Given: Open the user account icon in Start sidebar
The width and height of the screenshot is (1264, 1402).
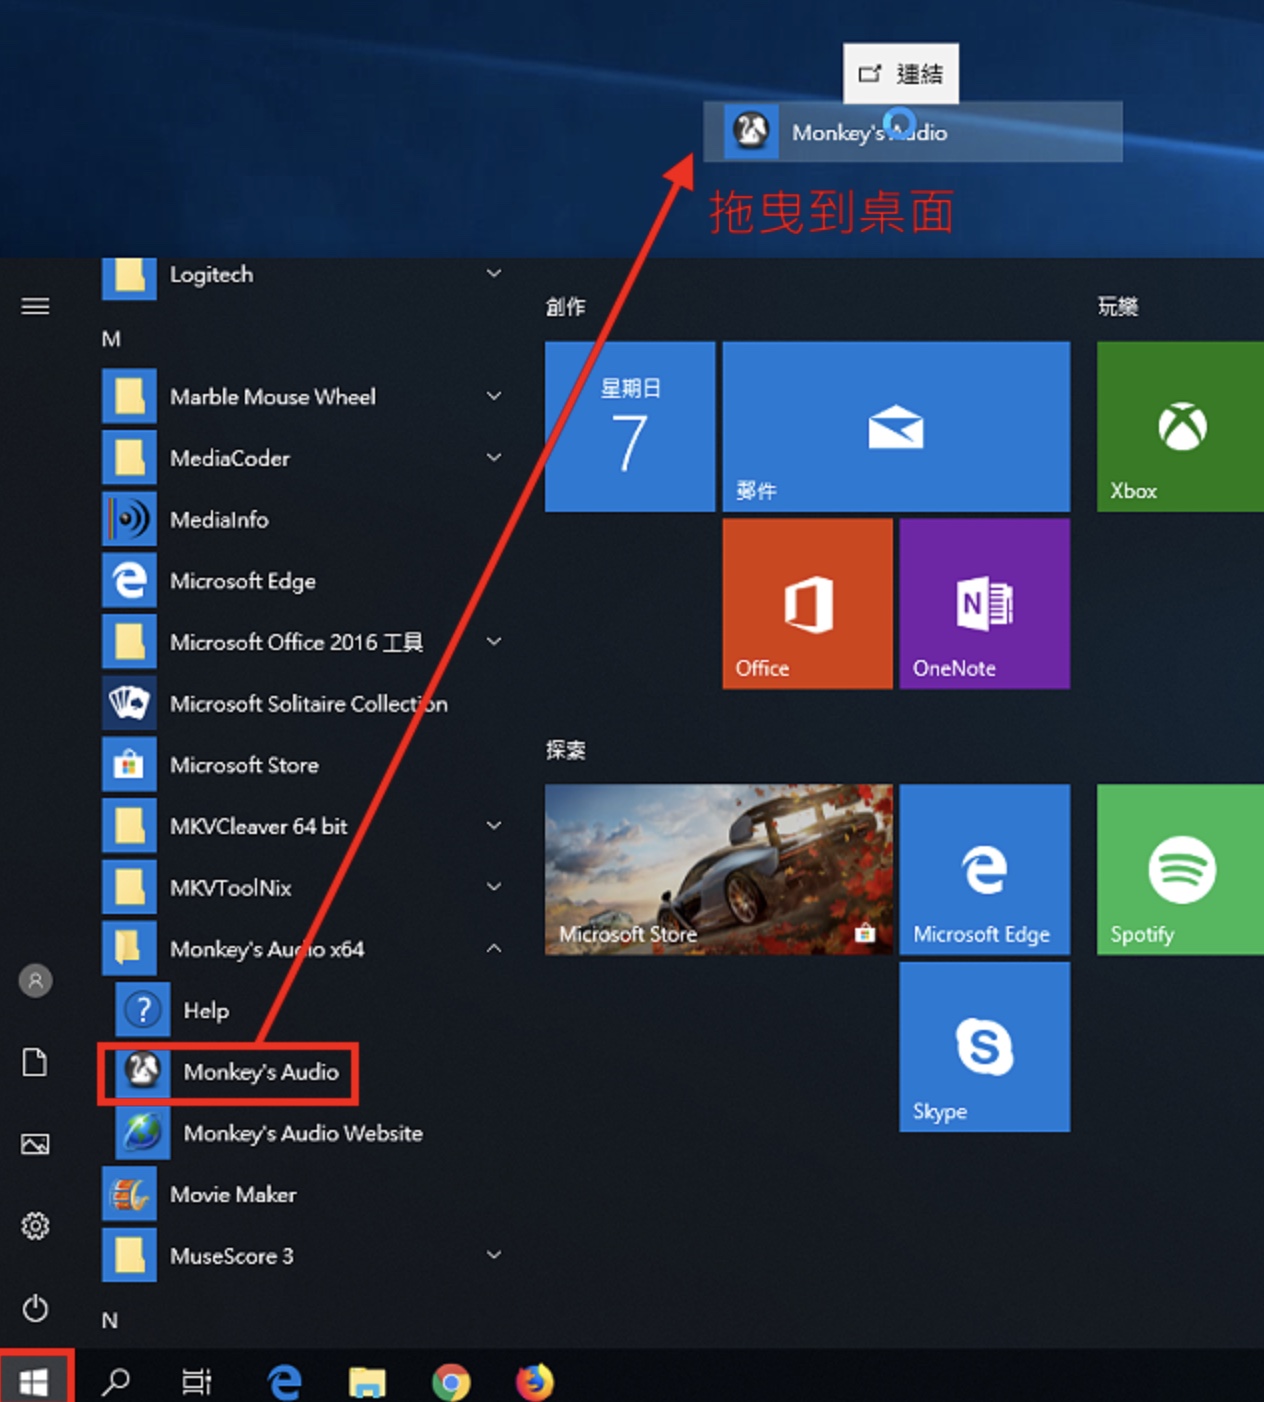Looking at the screenshot, I should click(35, 981).
